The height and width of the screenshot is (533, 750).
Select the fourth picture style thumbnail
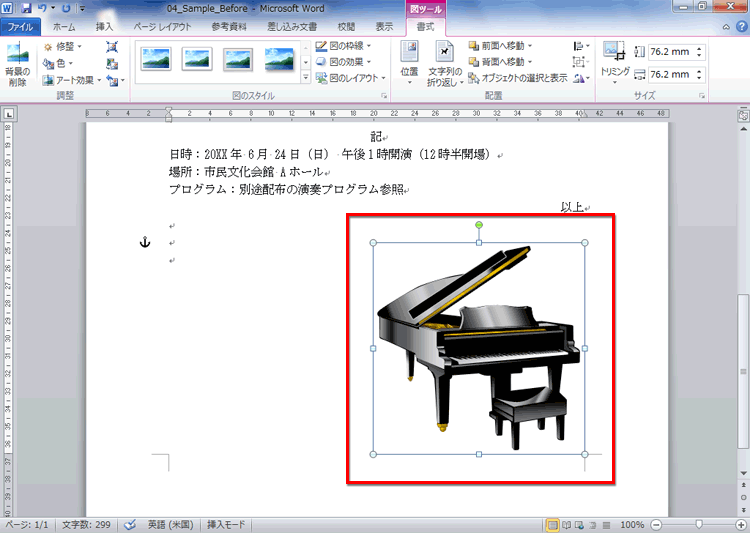pyautogui.click(x=279, y=59)
